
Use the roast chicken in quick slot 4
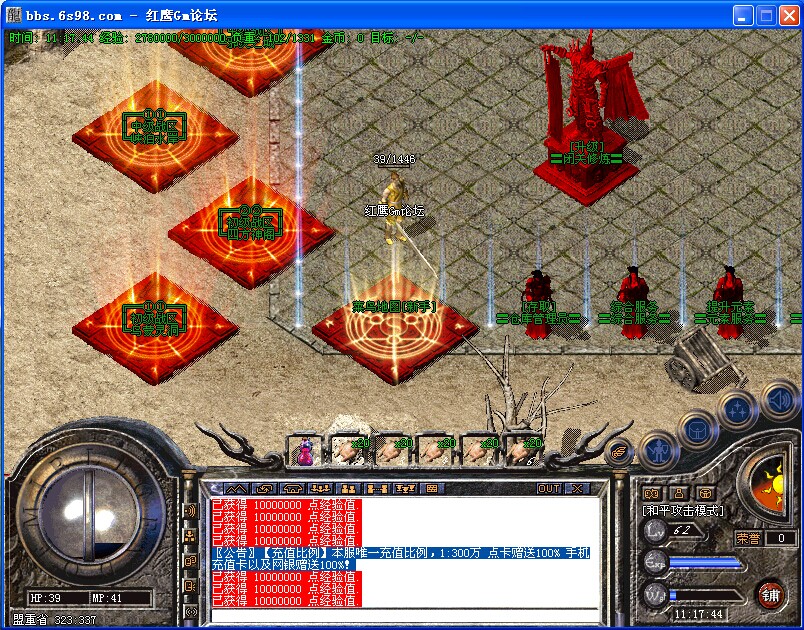coord(436,451)
